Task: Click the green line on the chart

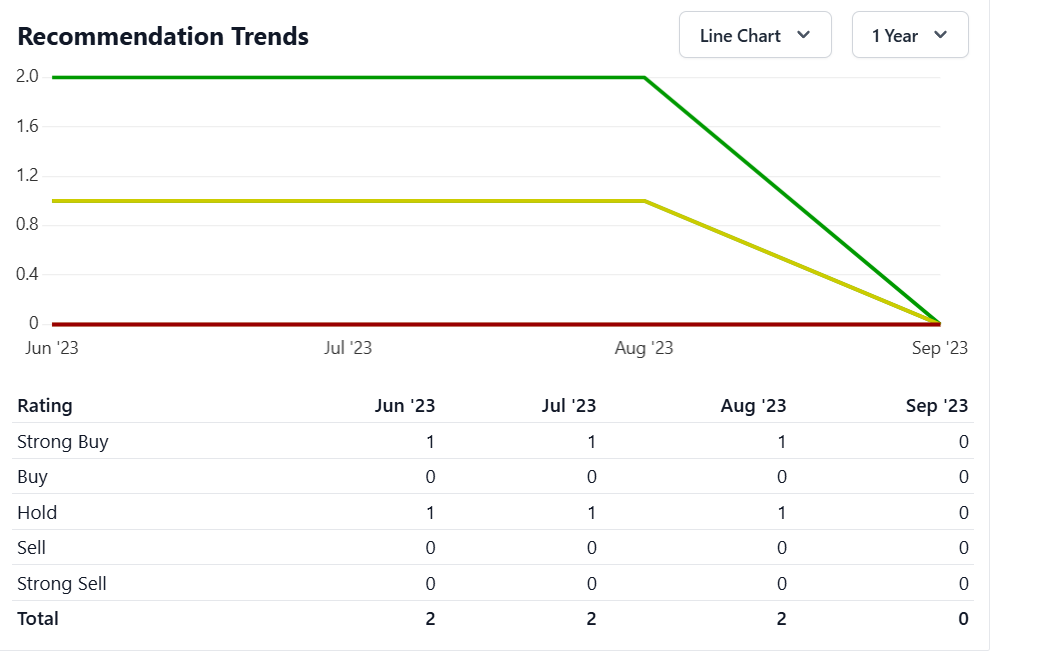Action: [350, 77]
